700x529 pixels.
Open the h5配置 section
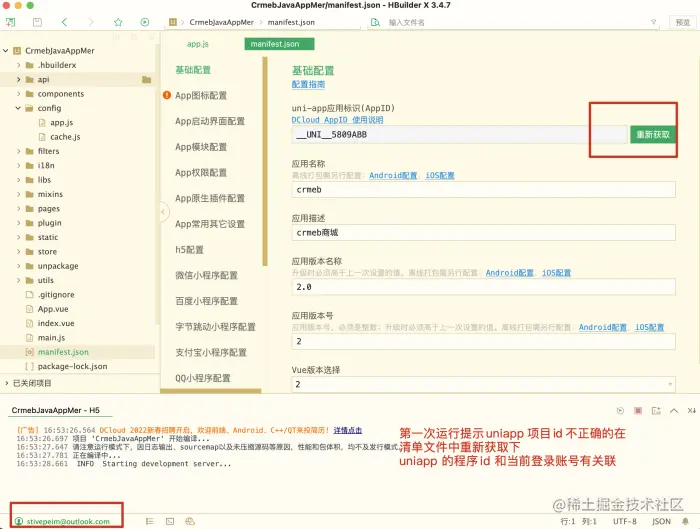point(189,250)
